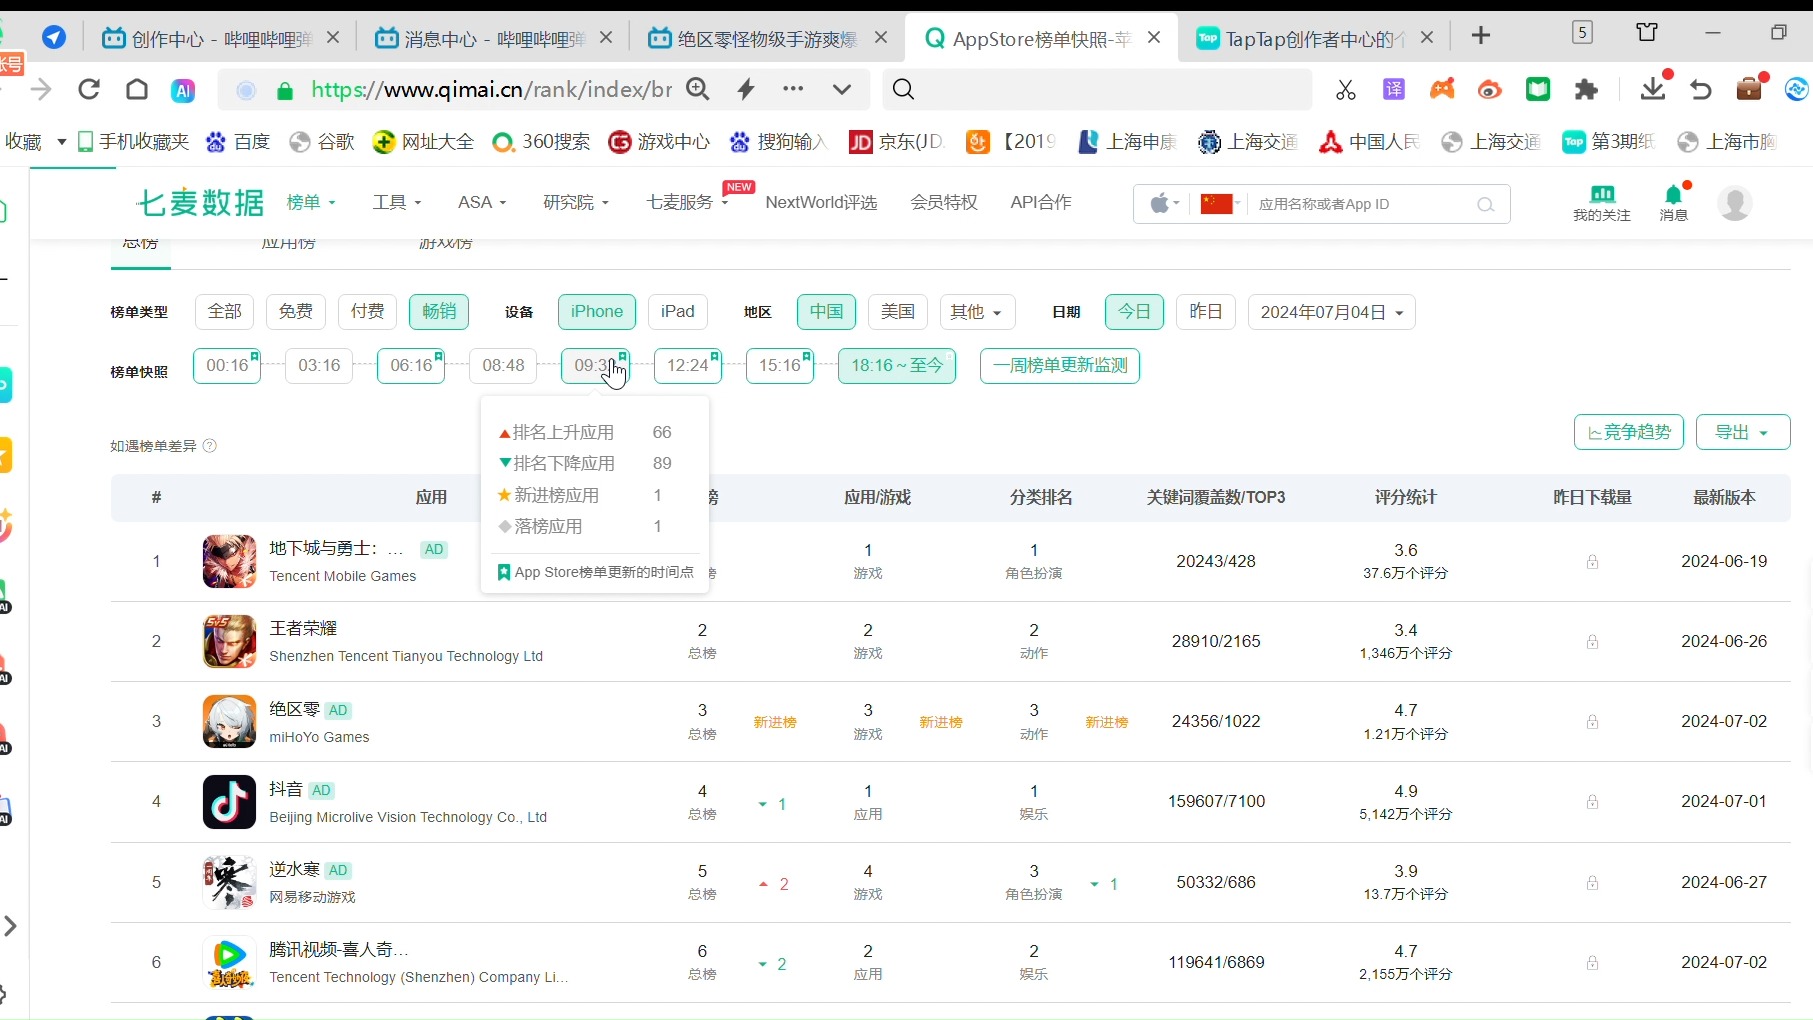Select iPhone device filter
This screenshot has height=1020, width=1813.
pyautogui.click(x=597, y=312)
